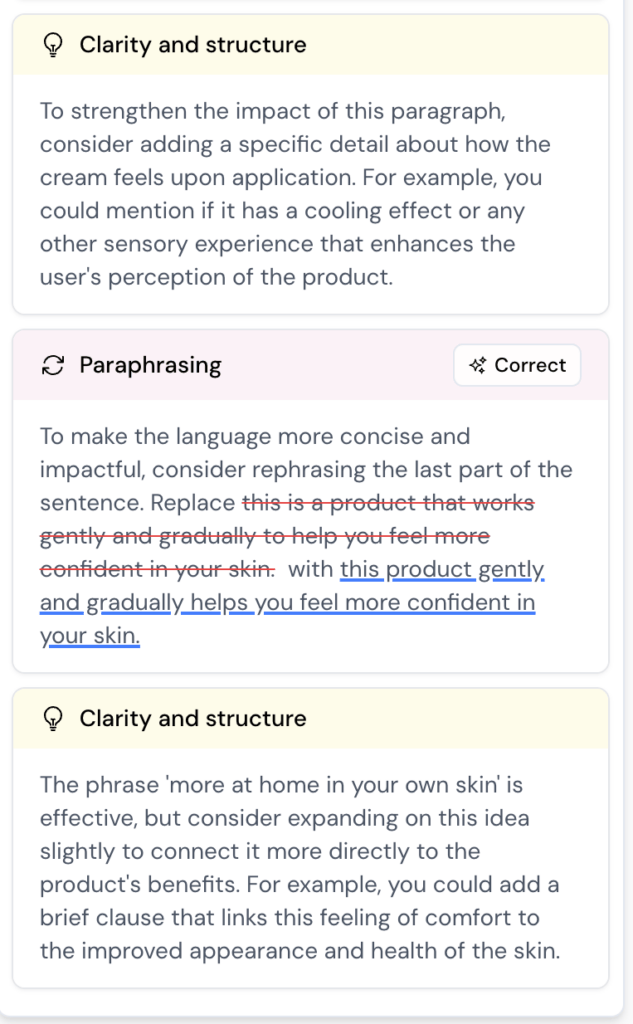Click the lightbulb icon on the 'own skin' suggestion
Viewport: 633px width, 1024px height.
click(x=54, y=719)
